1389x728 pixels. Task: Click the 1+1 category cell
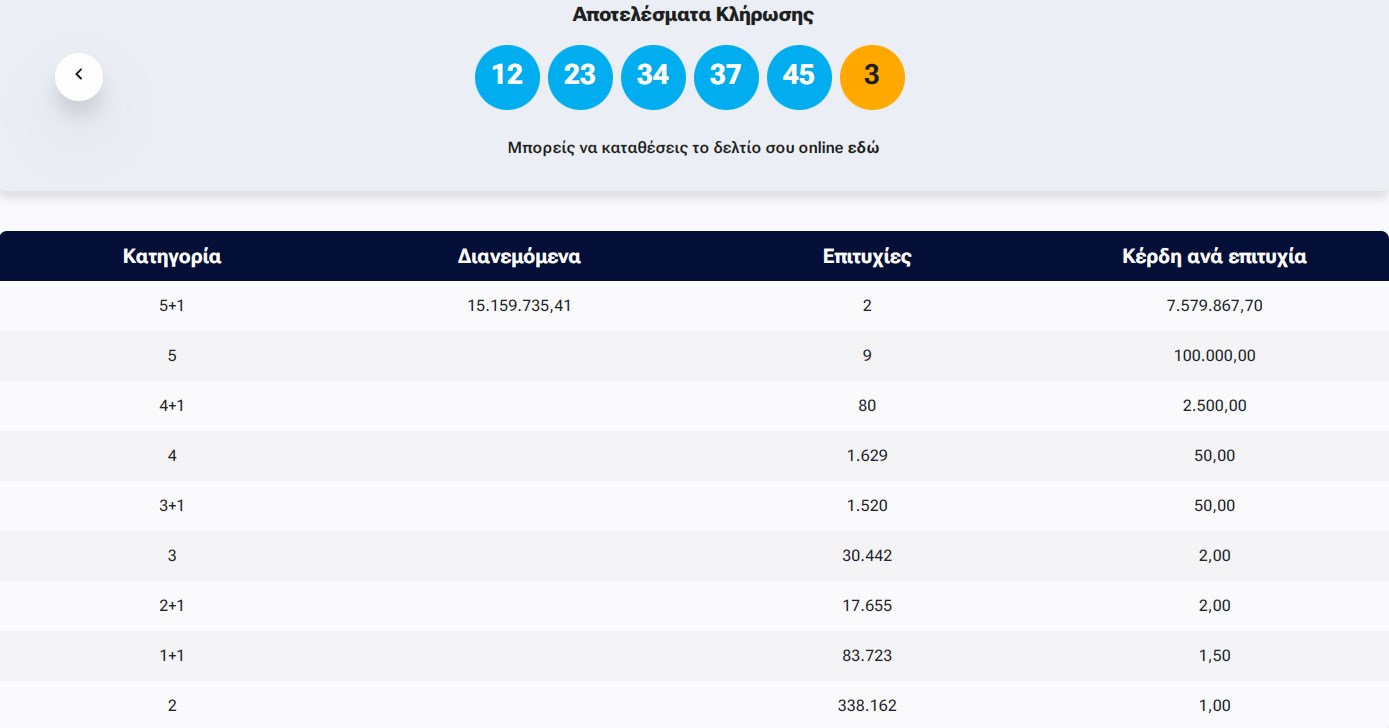click(172, 656)
